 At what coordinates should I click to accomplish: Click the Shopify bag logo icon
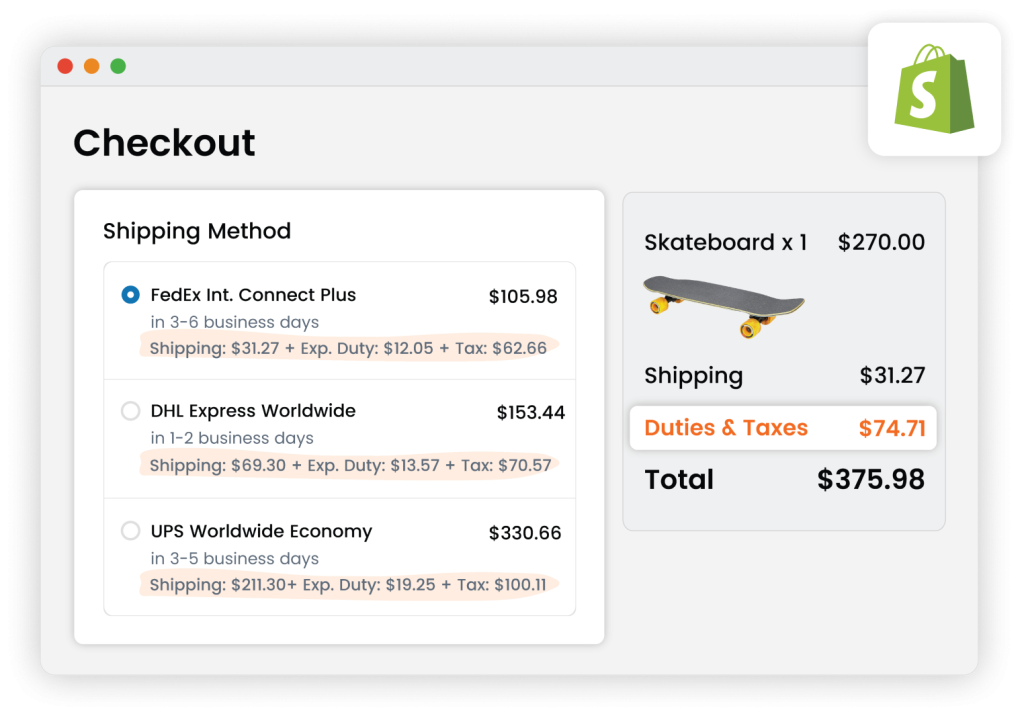tap(934, 89)
